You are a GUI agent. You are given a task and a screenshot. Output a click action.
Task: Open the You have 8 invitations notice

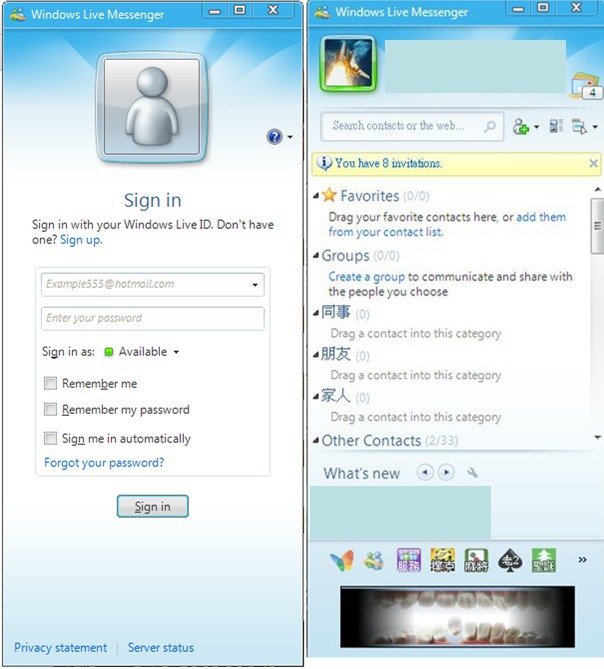pos(388,163)
